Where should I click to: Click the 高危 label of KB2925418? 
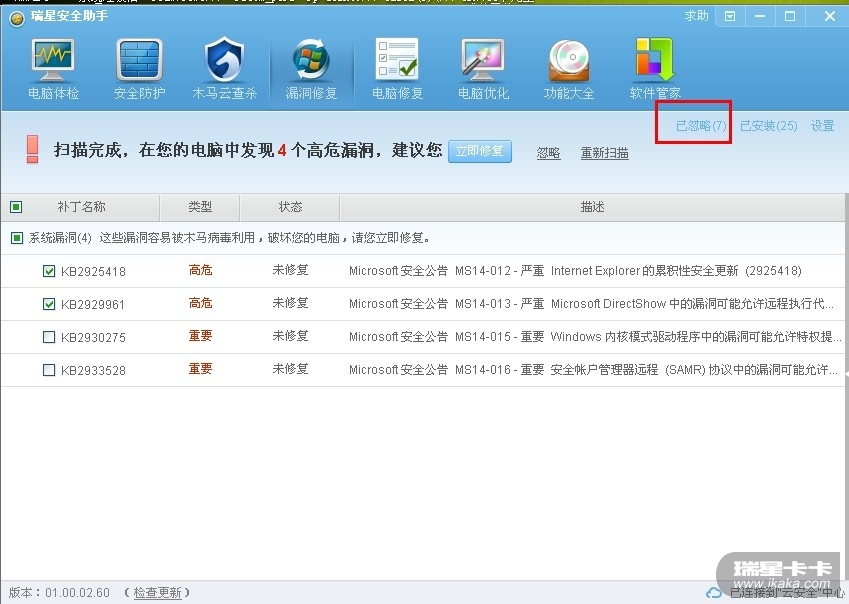pos(200,270)
